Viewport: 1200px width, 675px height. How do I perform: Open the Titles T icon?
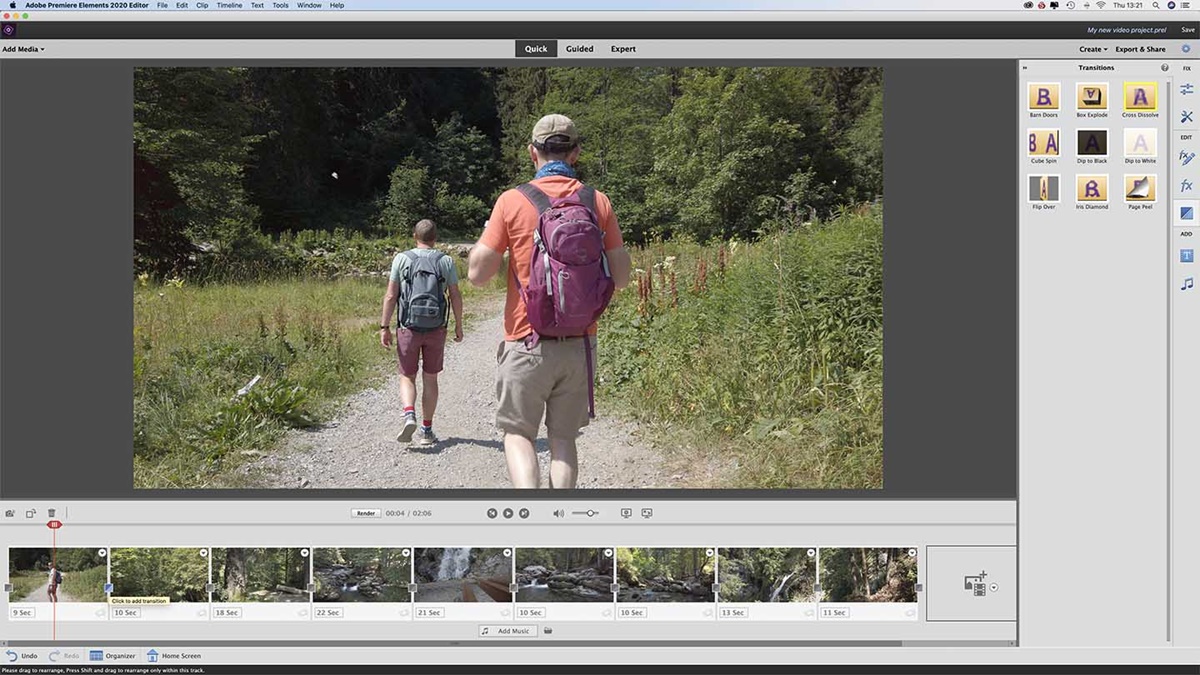click(x=1186, y=256)
